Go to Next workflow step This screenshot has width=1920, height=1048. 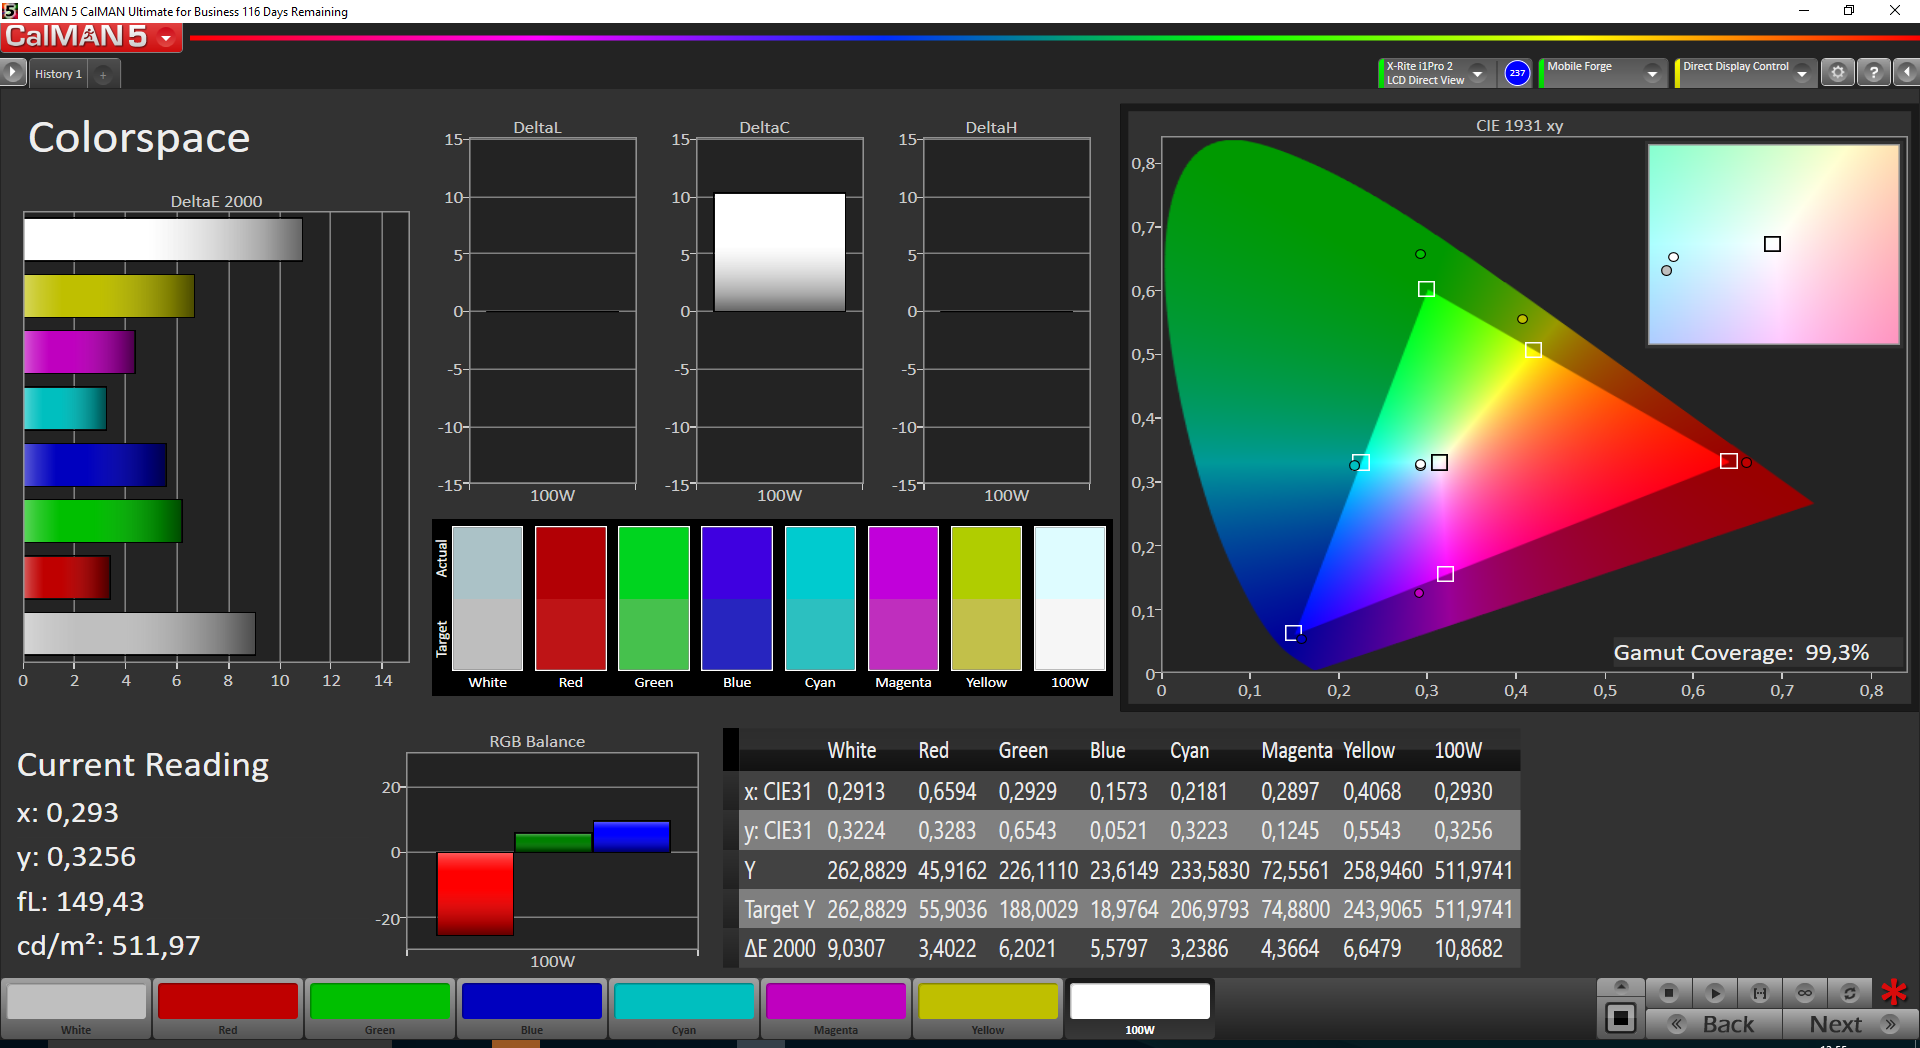click(1849, 1024)
